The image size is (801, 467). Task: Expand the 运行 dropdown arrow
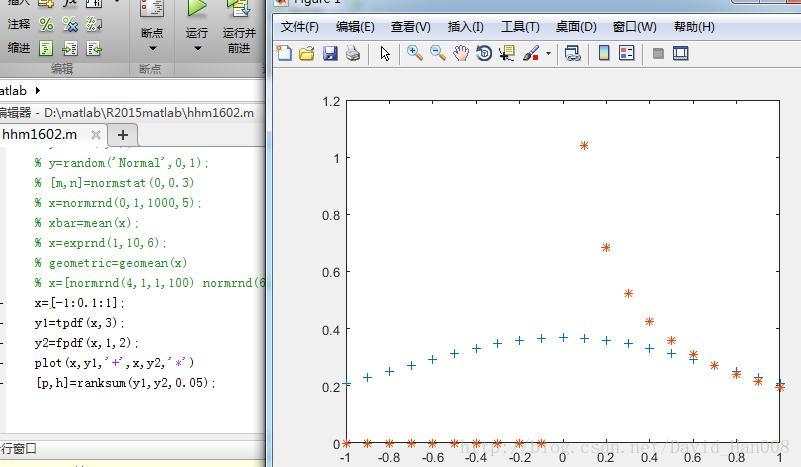coord(197,49)
